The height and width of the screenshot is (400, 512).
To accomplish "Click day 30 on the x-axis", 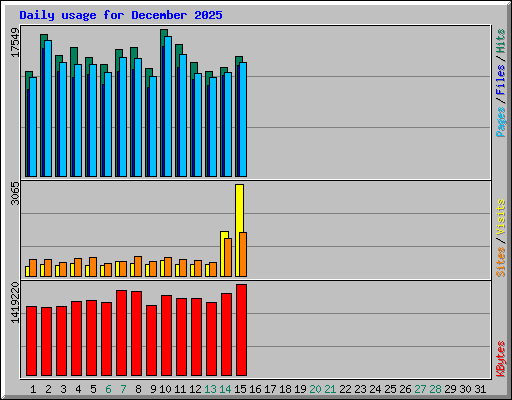I will click(465, 389).
